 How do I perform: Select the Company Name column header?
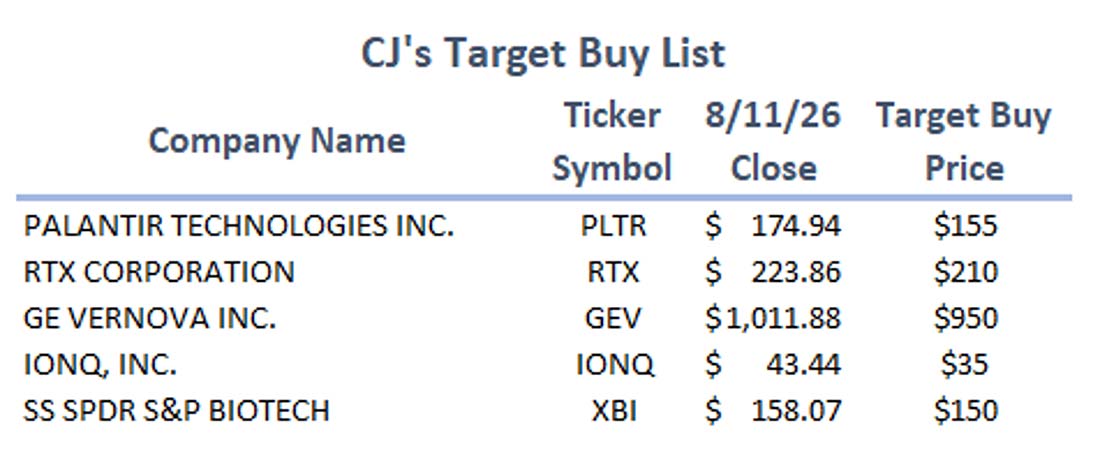point(277,142)
